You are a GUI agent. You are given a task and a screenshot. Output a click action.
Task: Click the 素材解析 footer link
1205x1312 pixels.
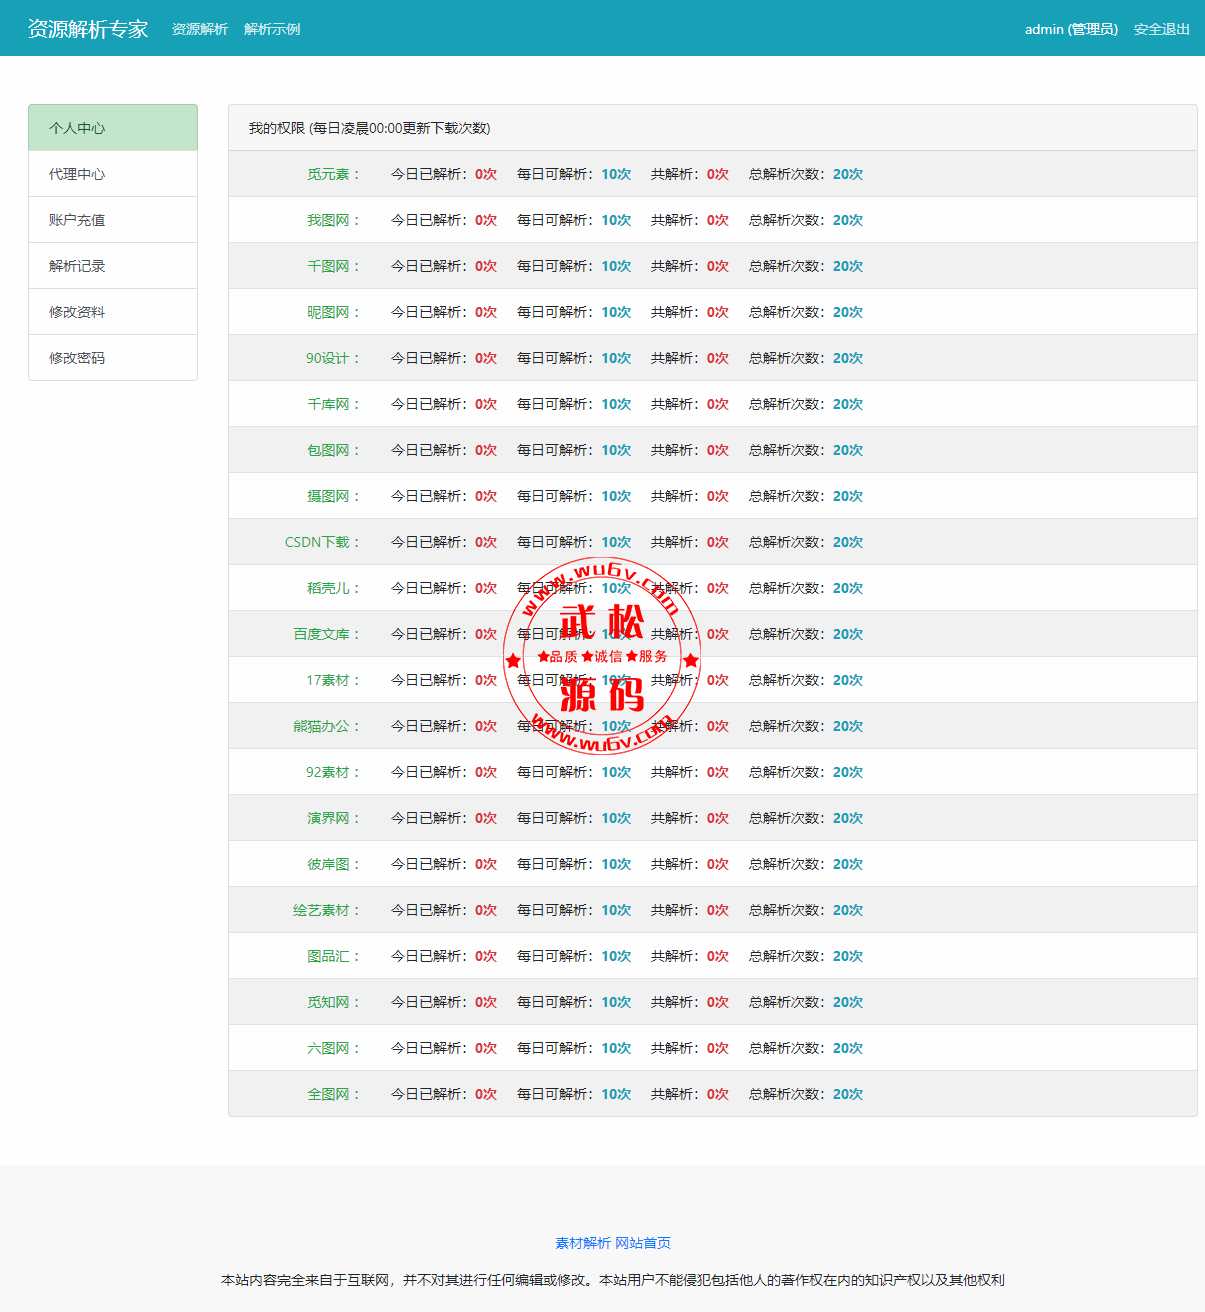[583, 1243]
